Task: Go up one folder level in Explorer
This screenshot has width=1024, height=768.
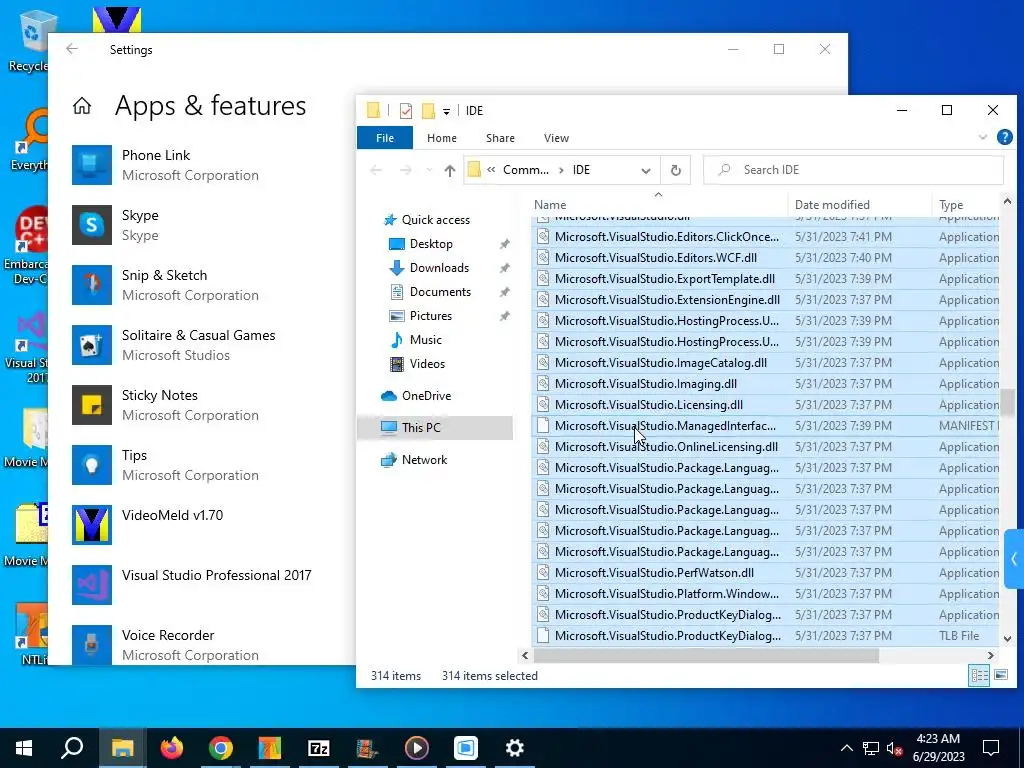Action: [x=449, y=170]
